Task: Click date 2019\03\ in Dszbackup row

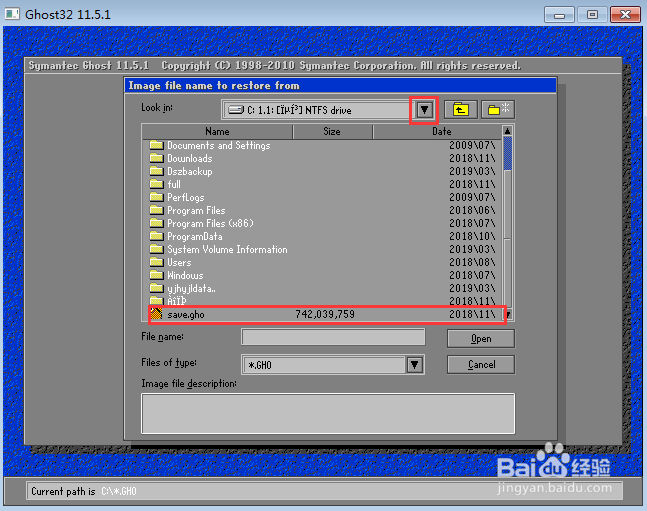Action: pos(472,171)
